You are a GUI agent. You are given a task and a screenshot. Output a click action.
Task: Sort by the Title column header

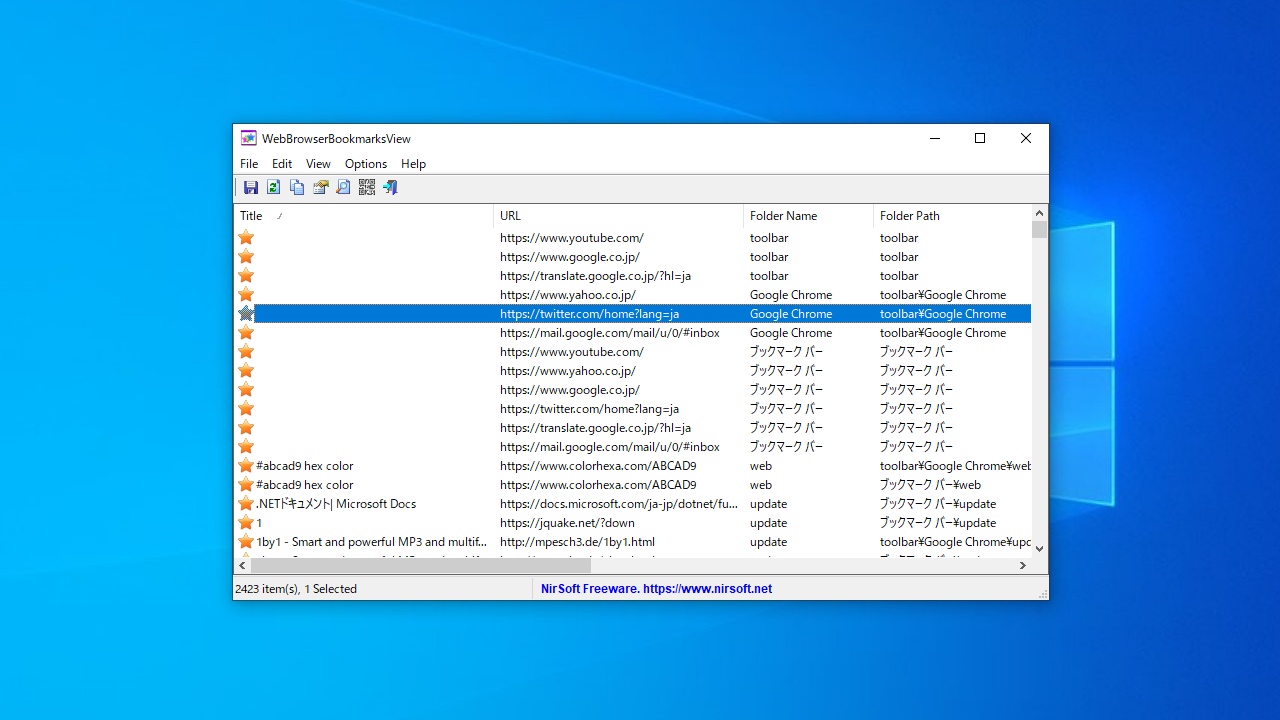pos(363,216)
